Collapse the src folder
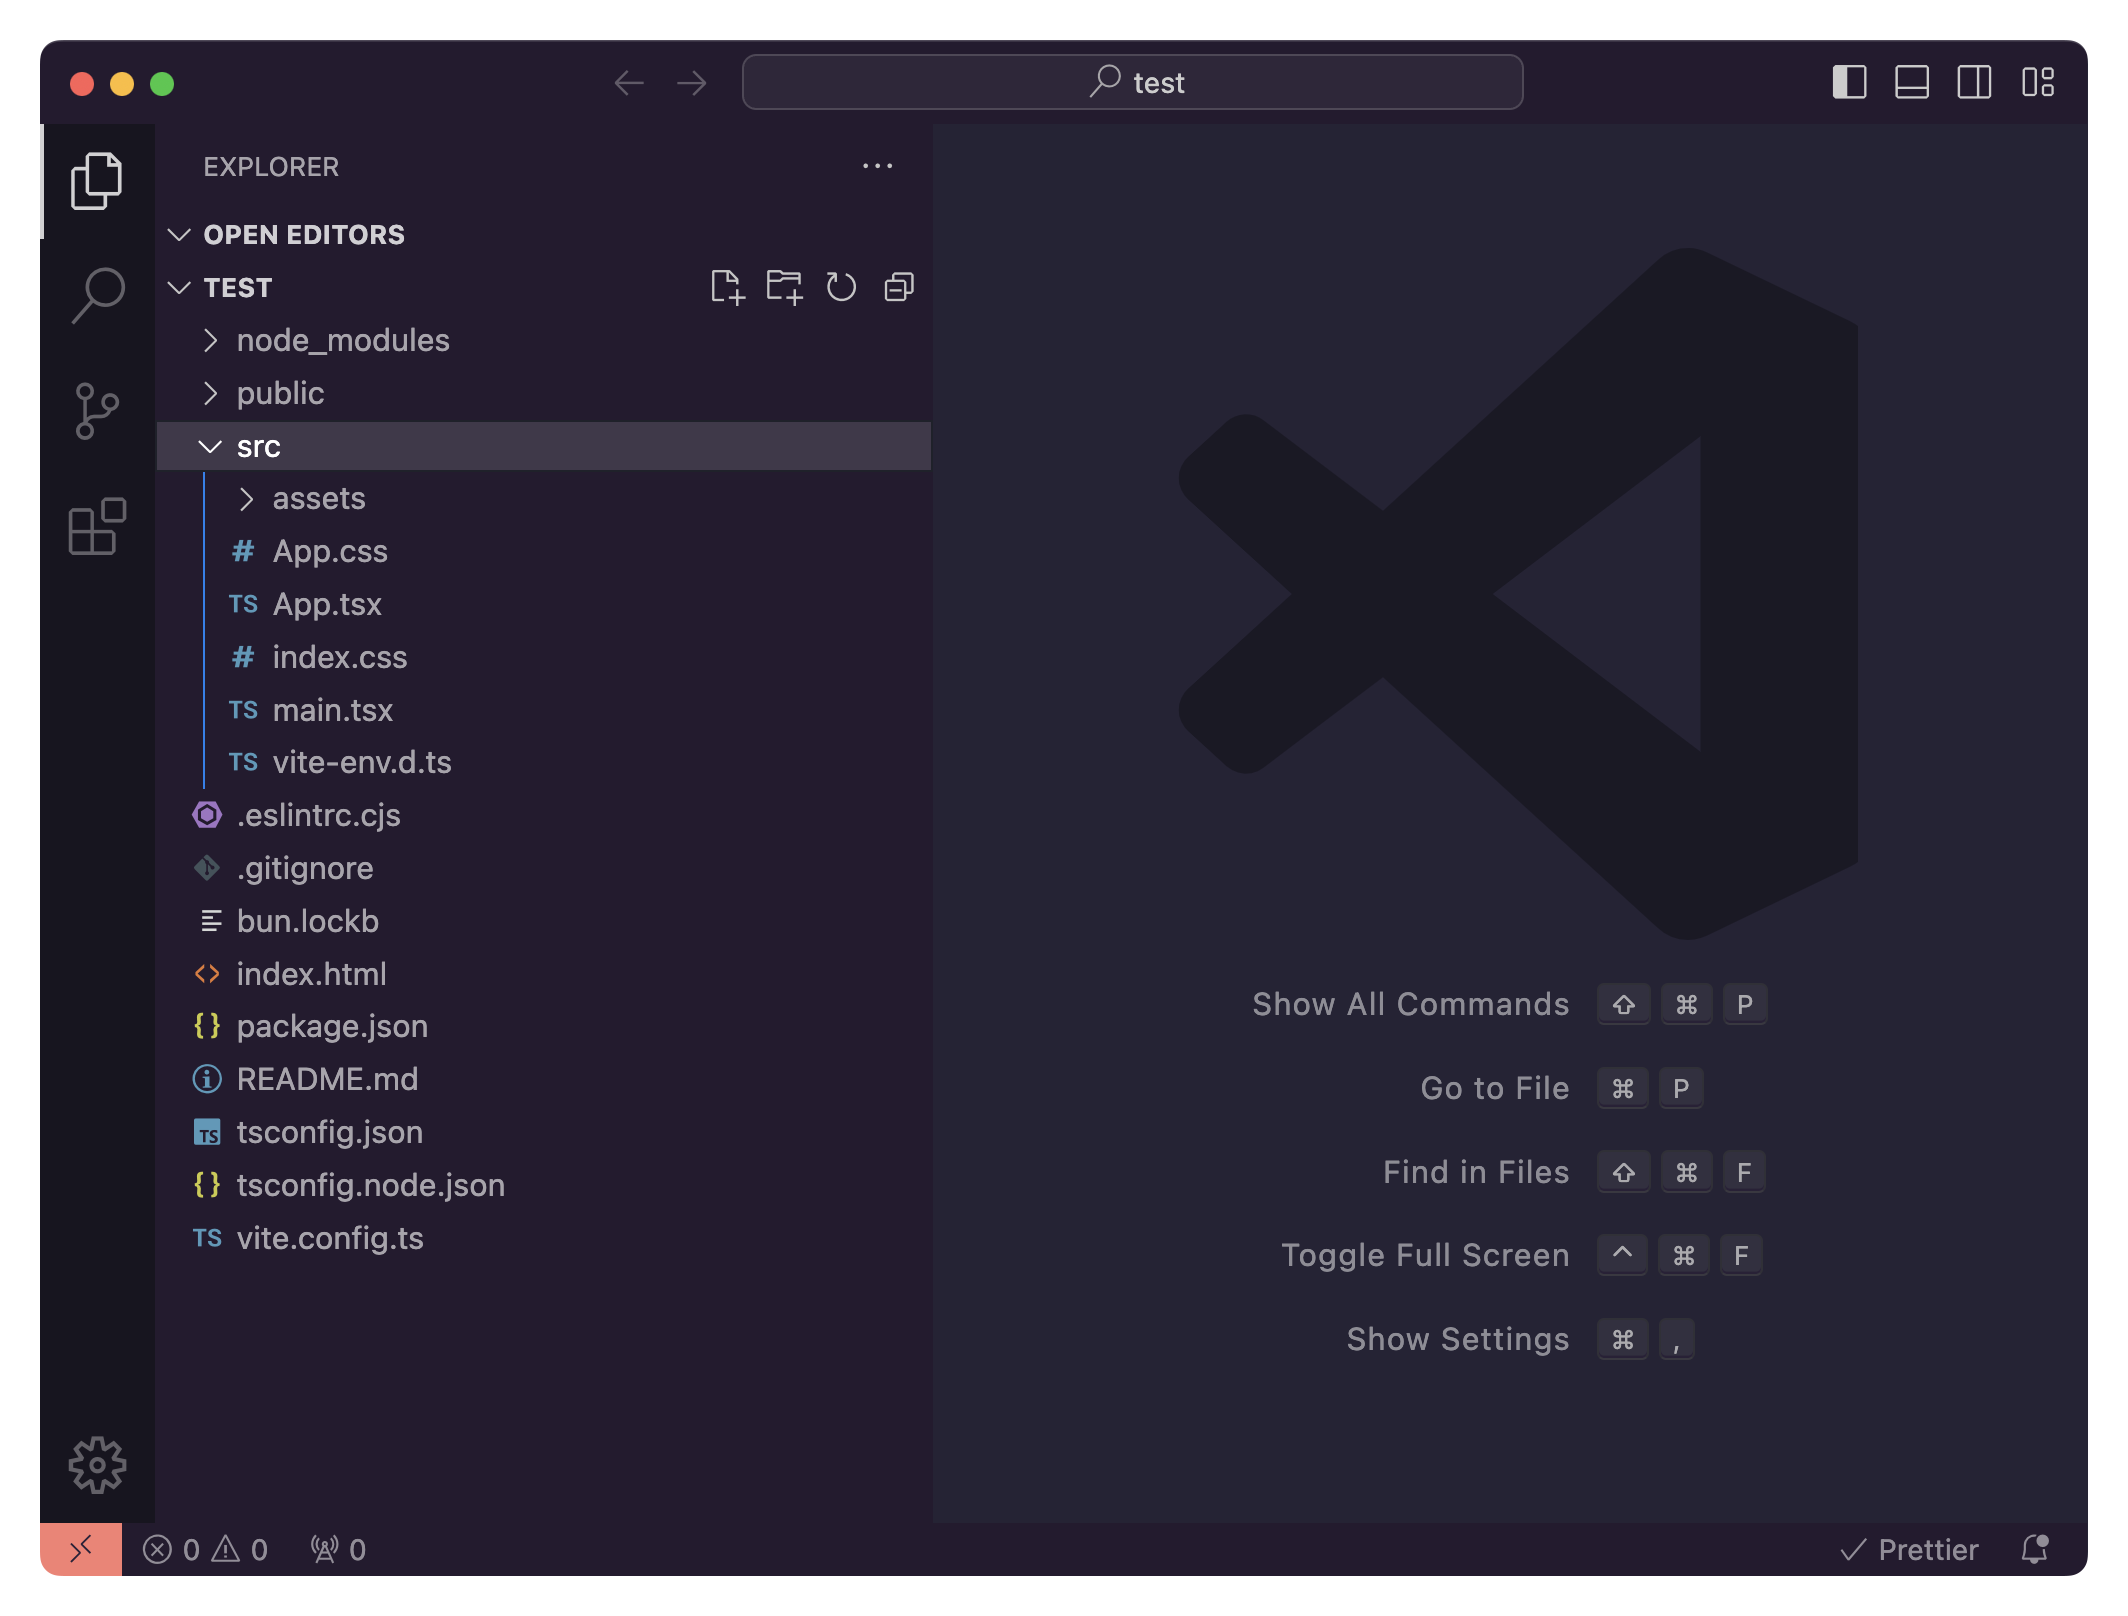This screenshot has width=2128, height=1616. 258,447
